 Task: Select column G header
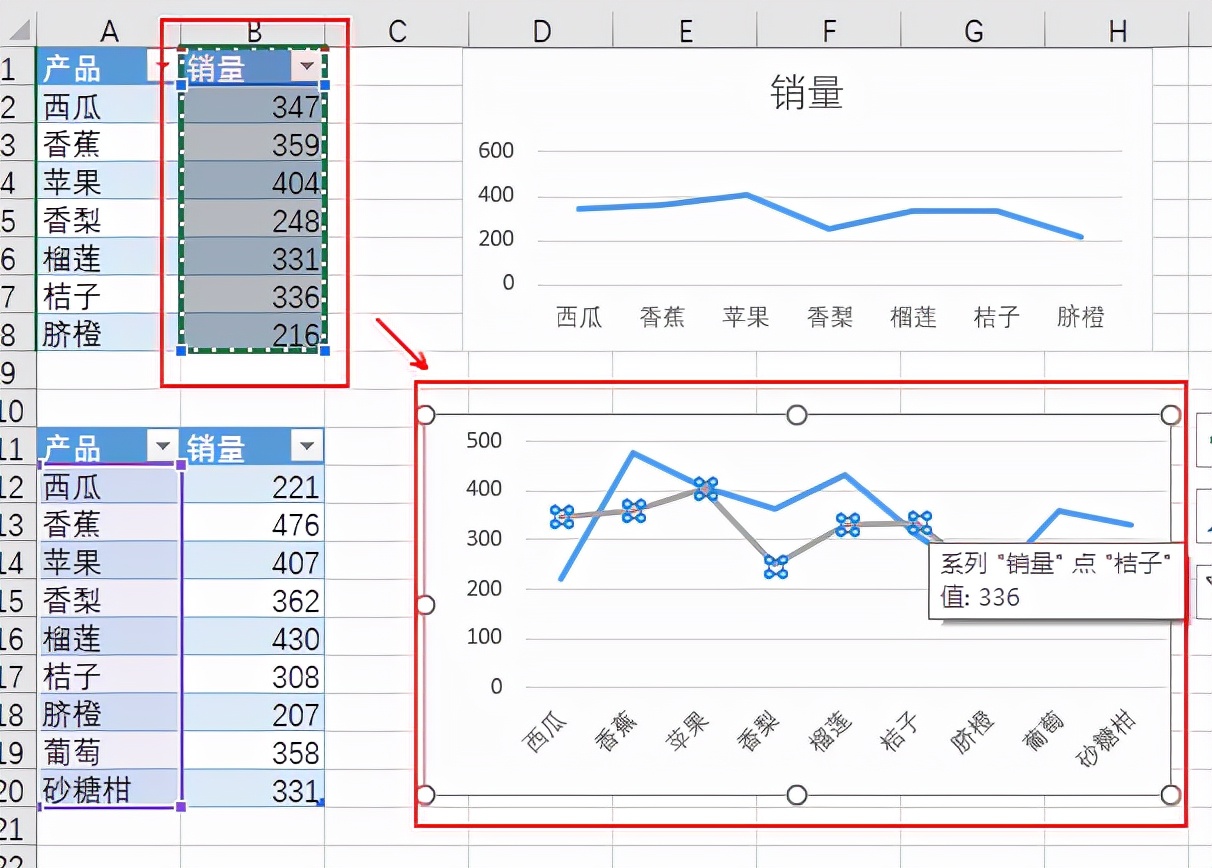coord(973,32)
